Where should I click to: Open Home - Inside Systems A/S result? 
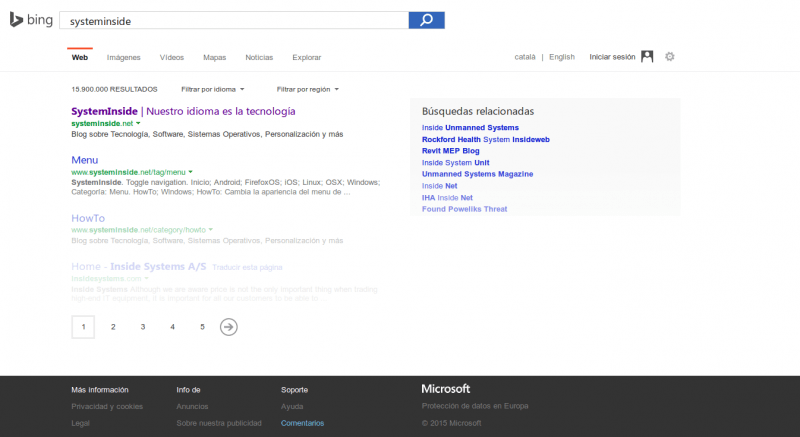click(139, 267)
